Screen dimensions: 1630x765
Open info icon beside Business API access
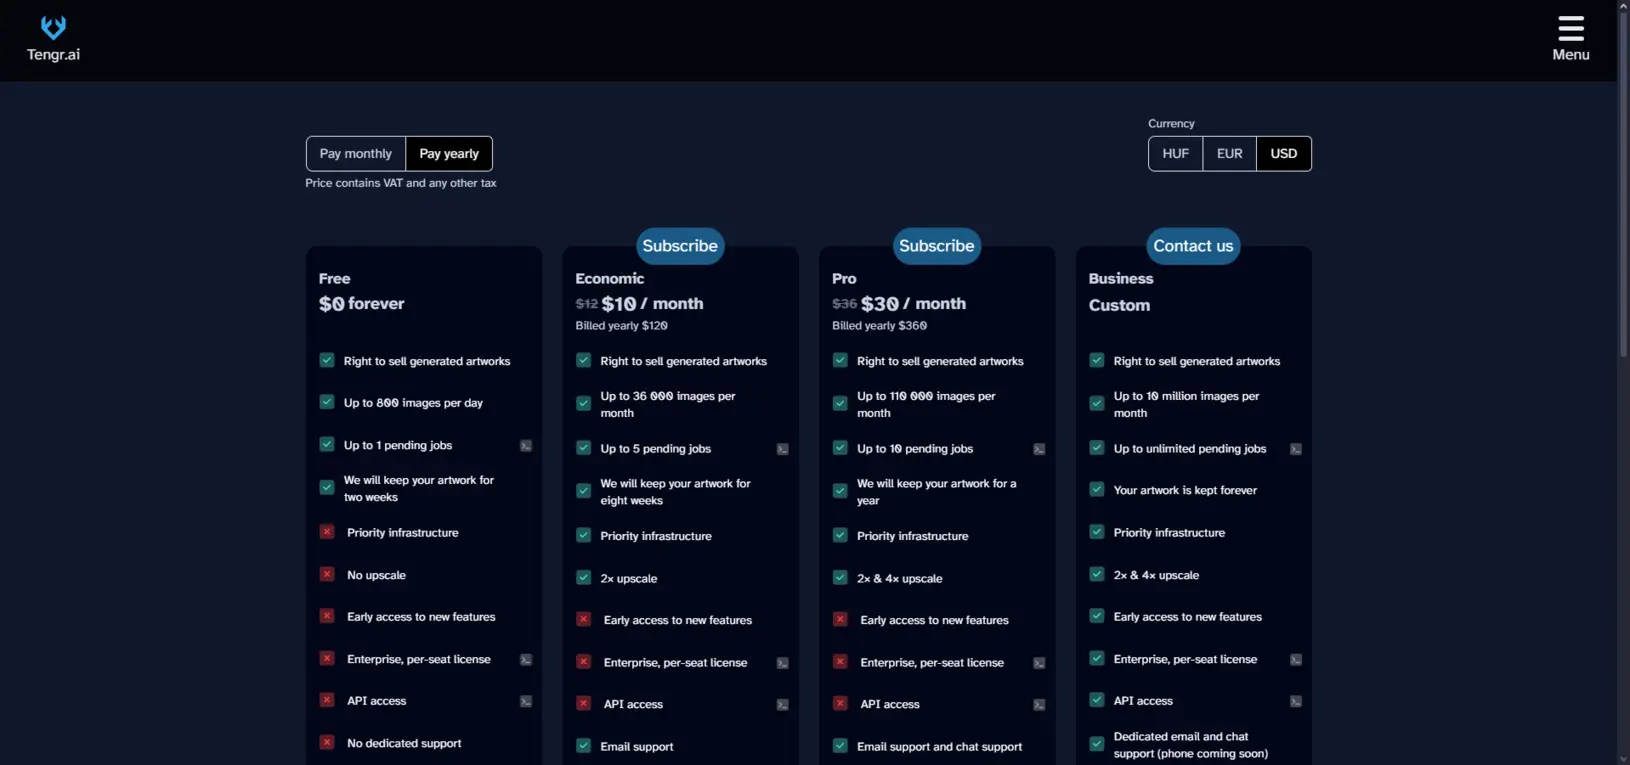[1296, 702]
